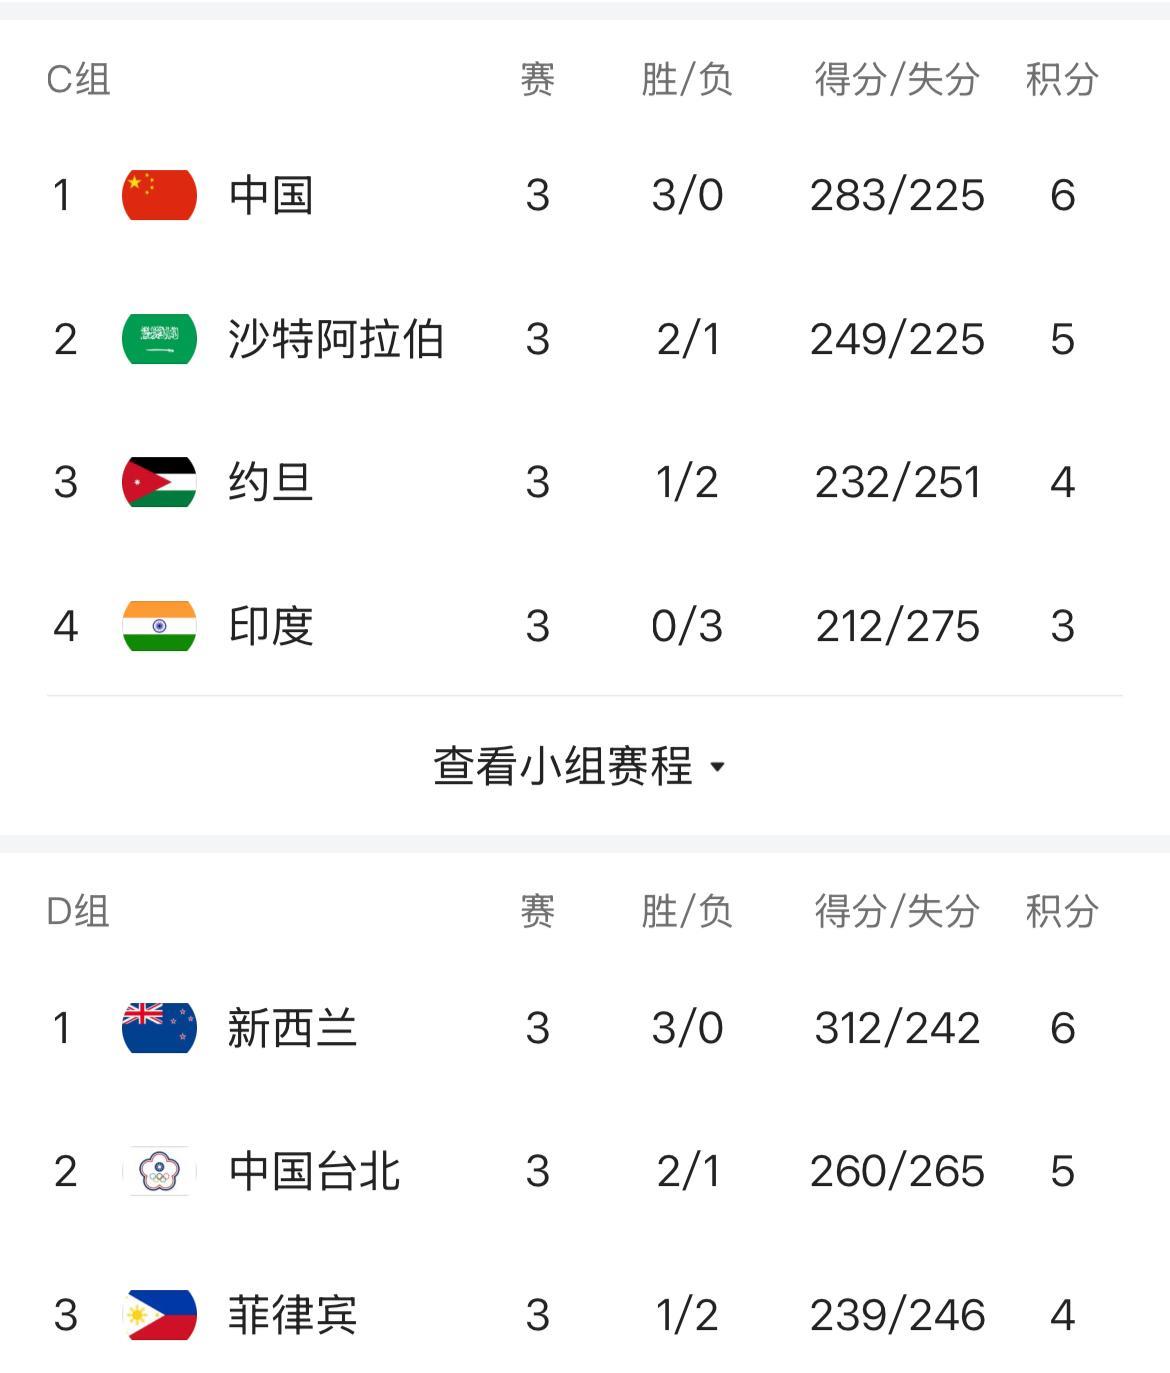
Task: Click the Philippines flag icon
Action: pyautogui.click(x=159, y=1315)
